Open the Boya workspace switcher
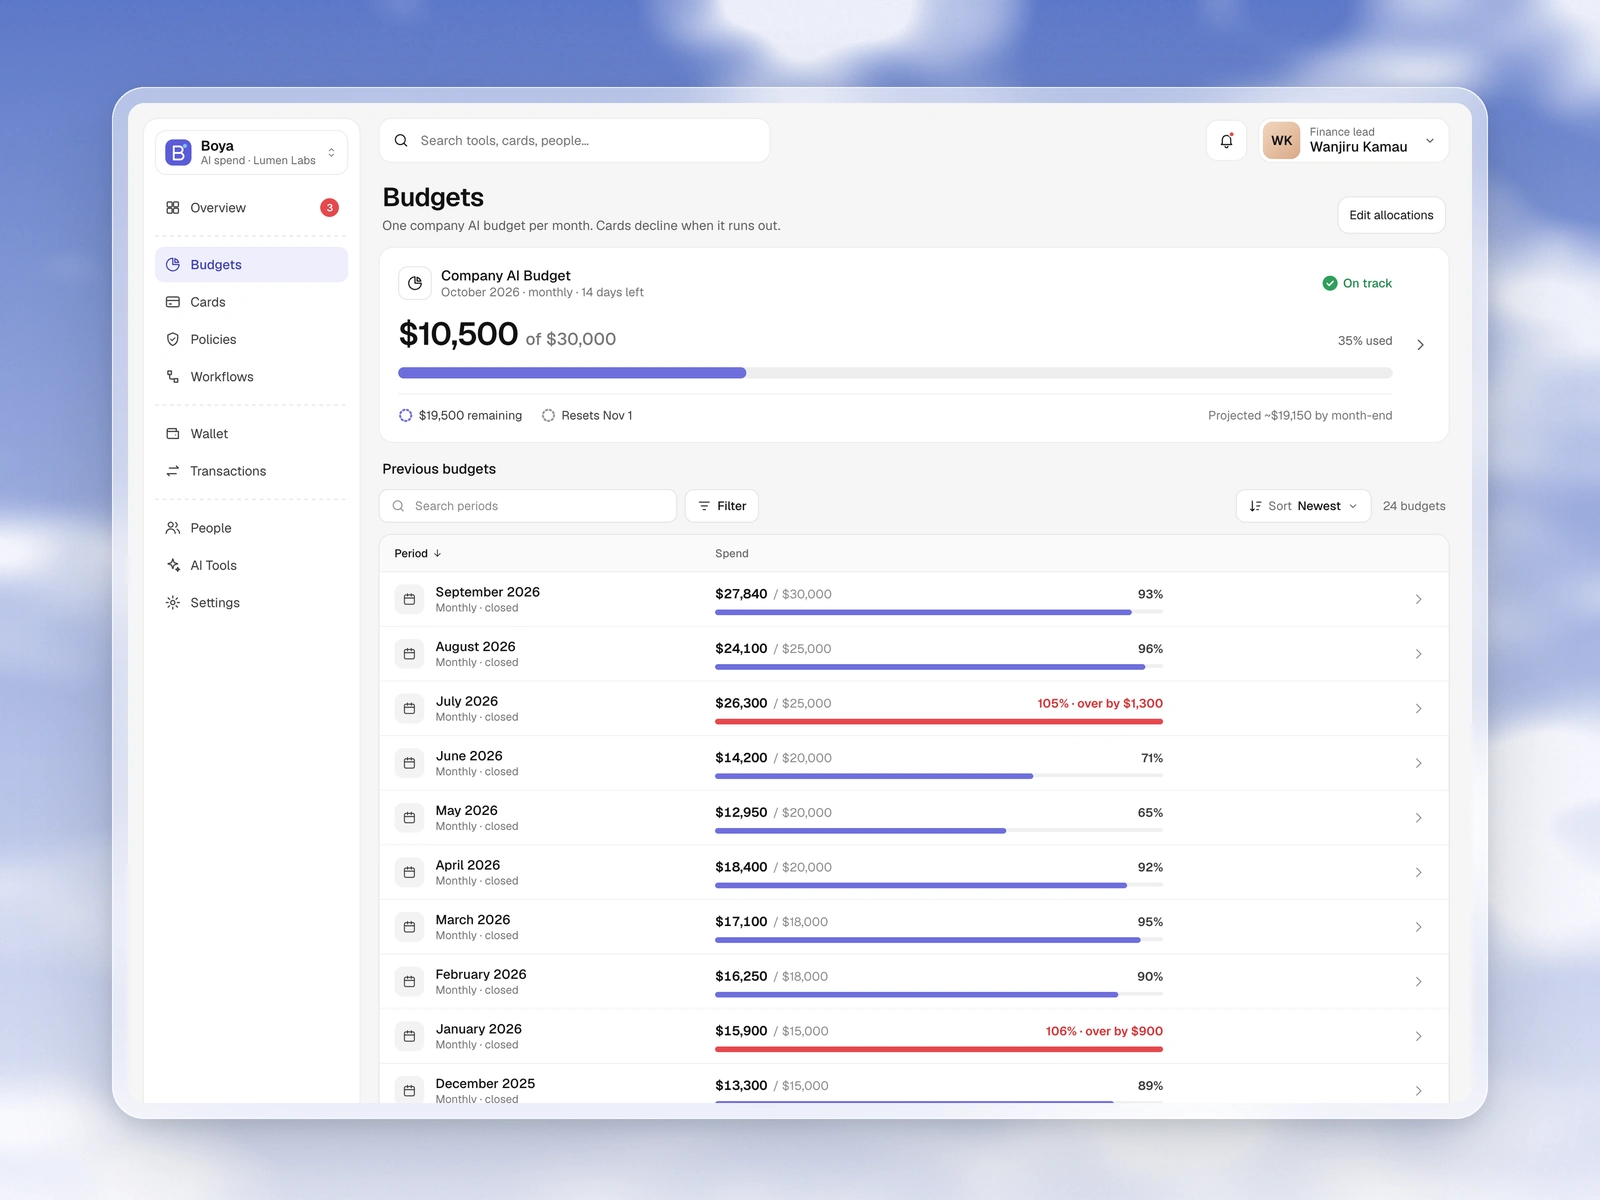Screen dimensions: 1600x1200 point(252,152)
